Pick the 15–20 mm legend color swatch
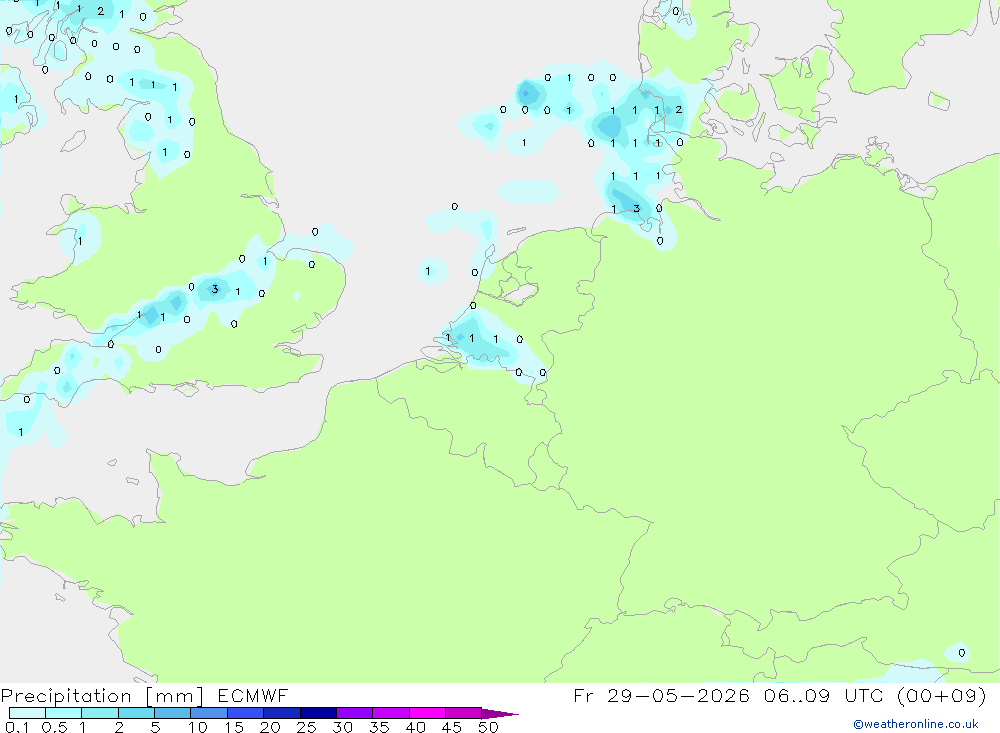This screenshot has height=733, width=1000. point(246,713)
